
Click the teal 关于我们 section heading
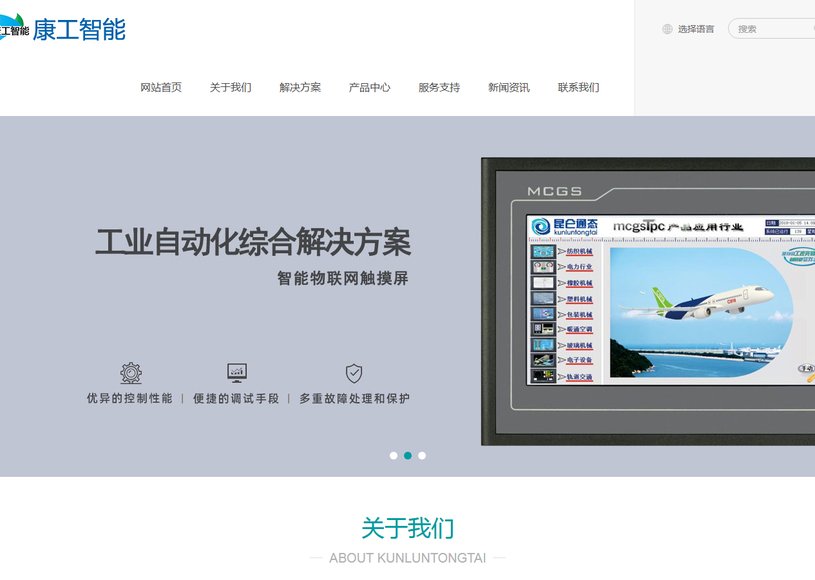pos(408,528)
